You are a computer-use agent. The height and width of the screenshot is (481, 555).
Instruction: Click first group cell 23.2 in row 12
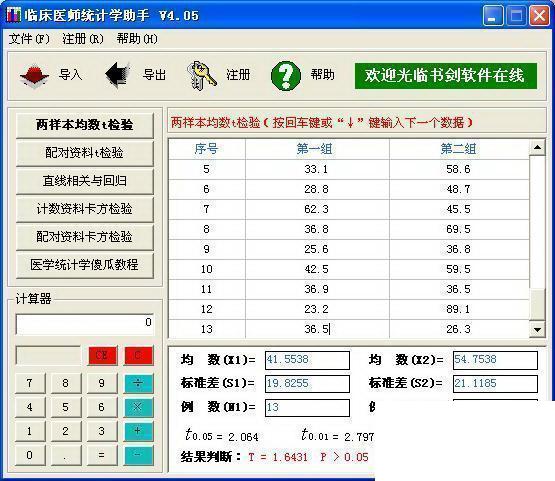[317, 309]
